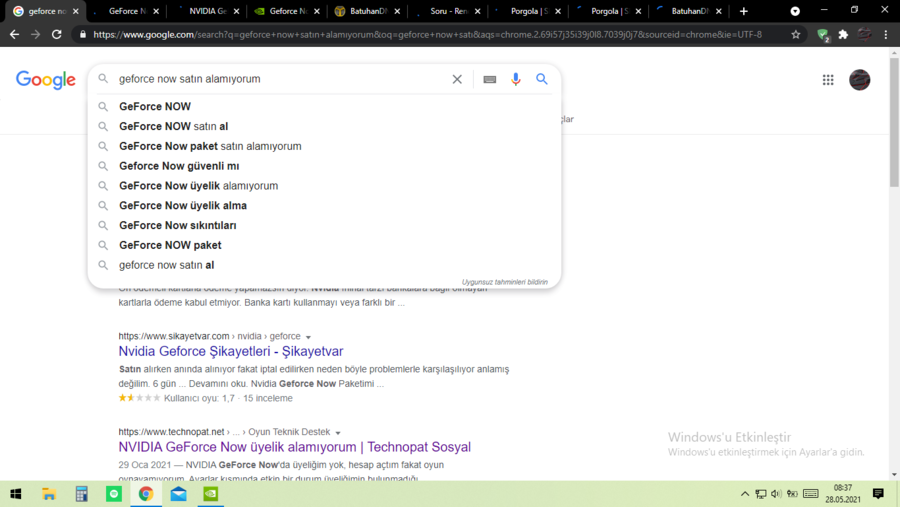
Task: Click the Google logo
Action: [x=45, y=80]
